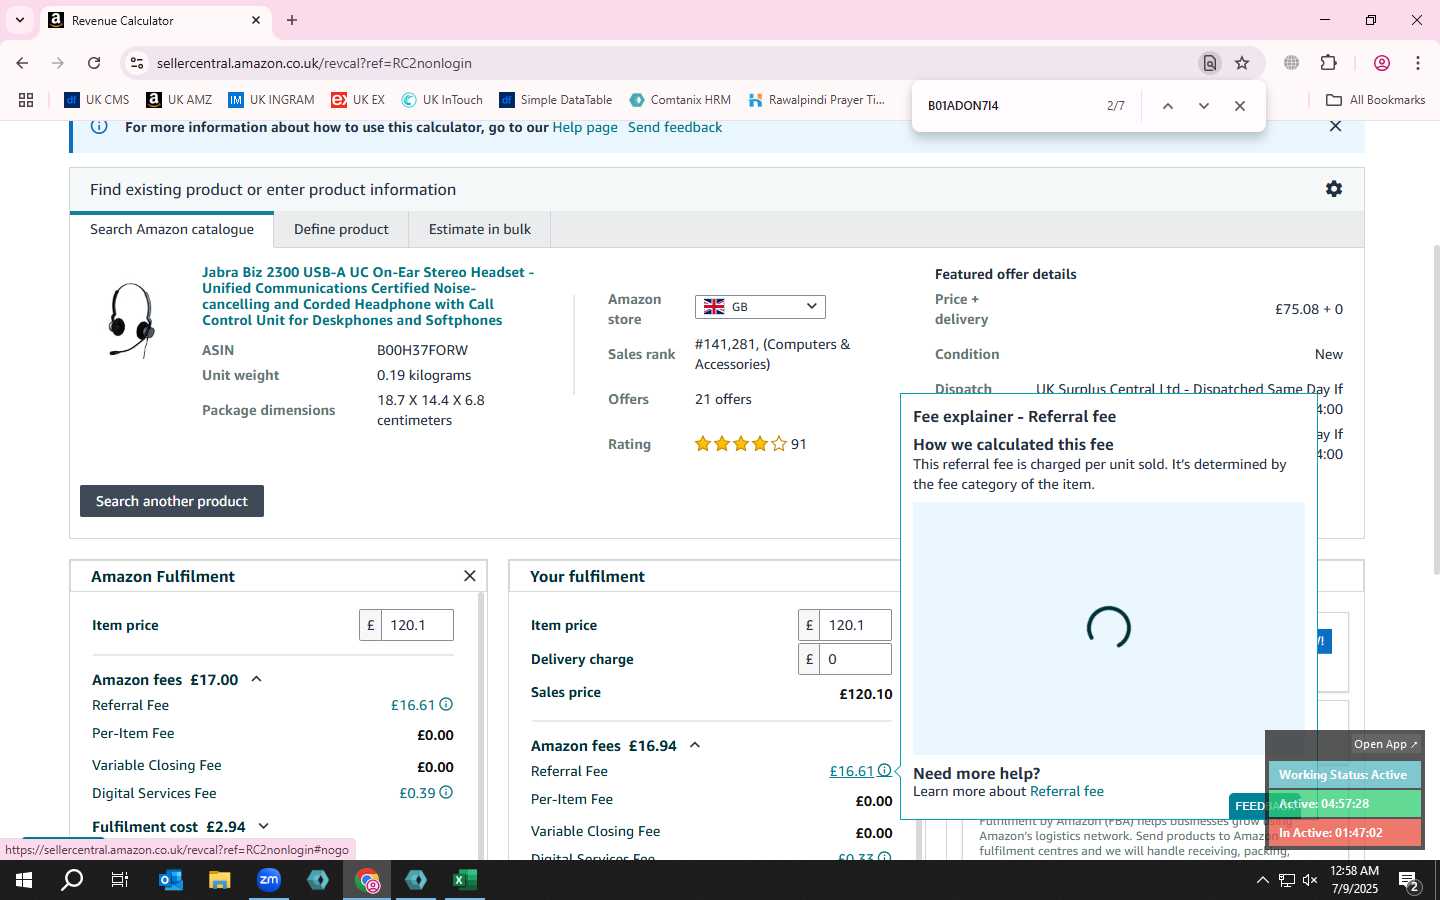Screen dimensions: 1440x900
Task: Bookmark this page with star icon
Action: coord(1242,63)
